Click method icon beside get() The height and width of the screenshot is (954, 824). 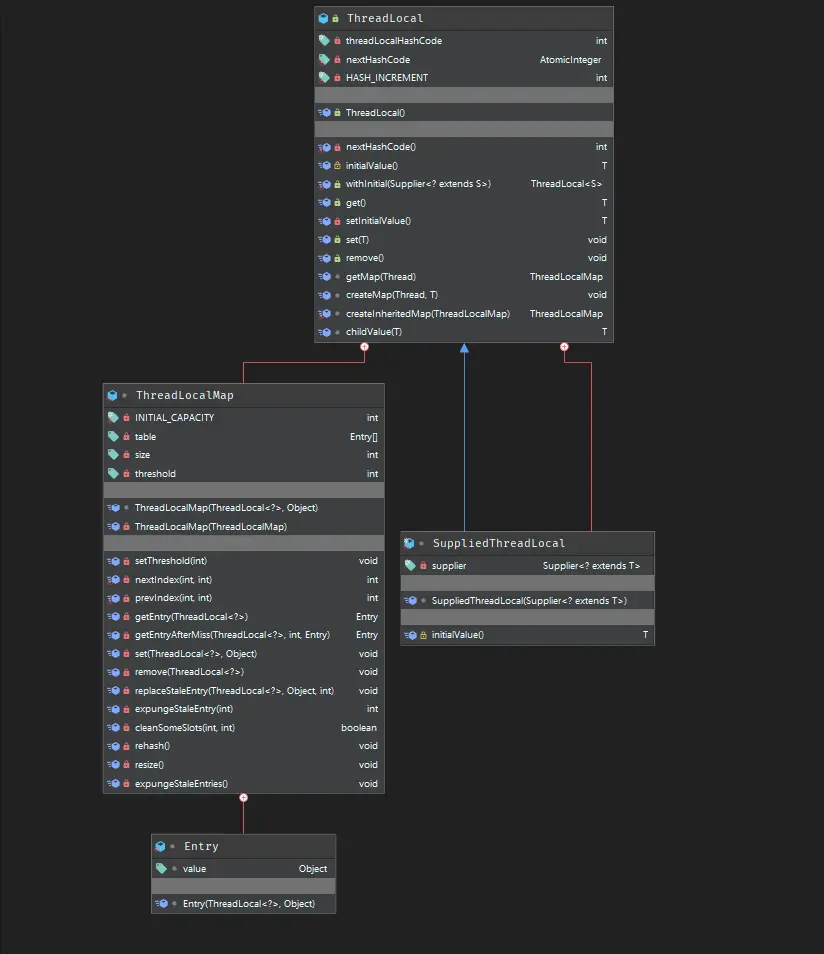coord(325,203)
